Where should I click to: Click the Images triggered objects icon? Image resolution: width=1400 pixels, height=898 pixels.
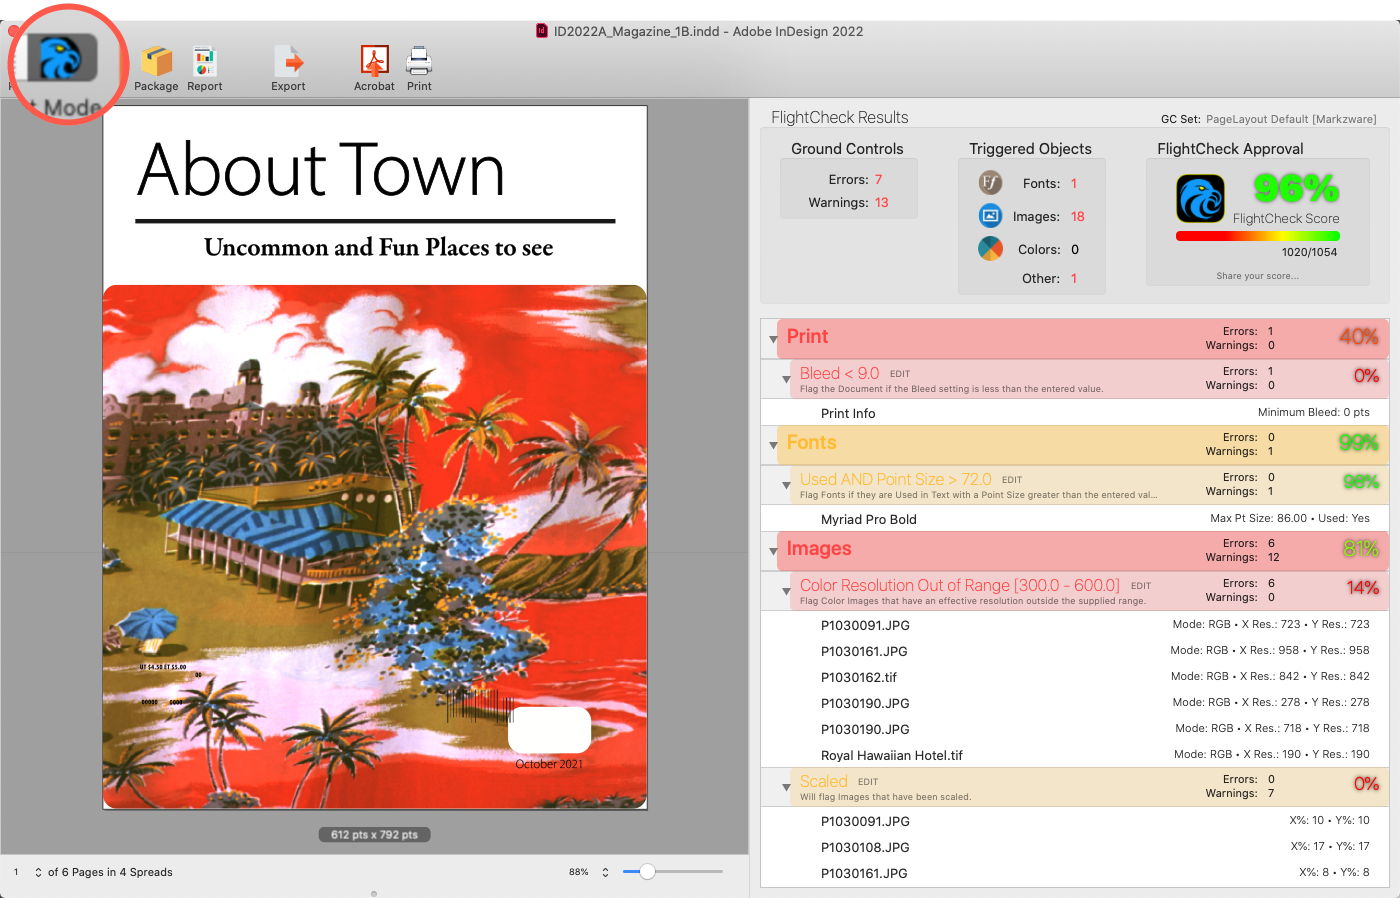pyautogui.click(x=990, y=215)
